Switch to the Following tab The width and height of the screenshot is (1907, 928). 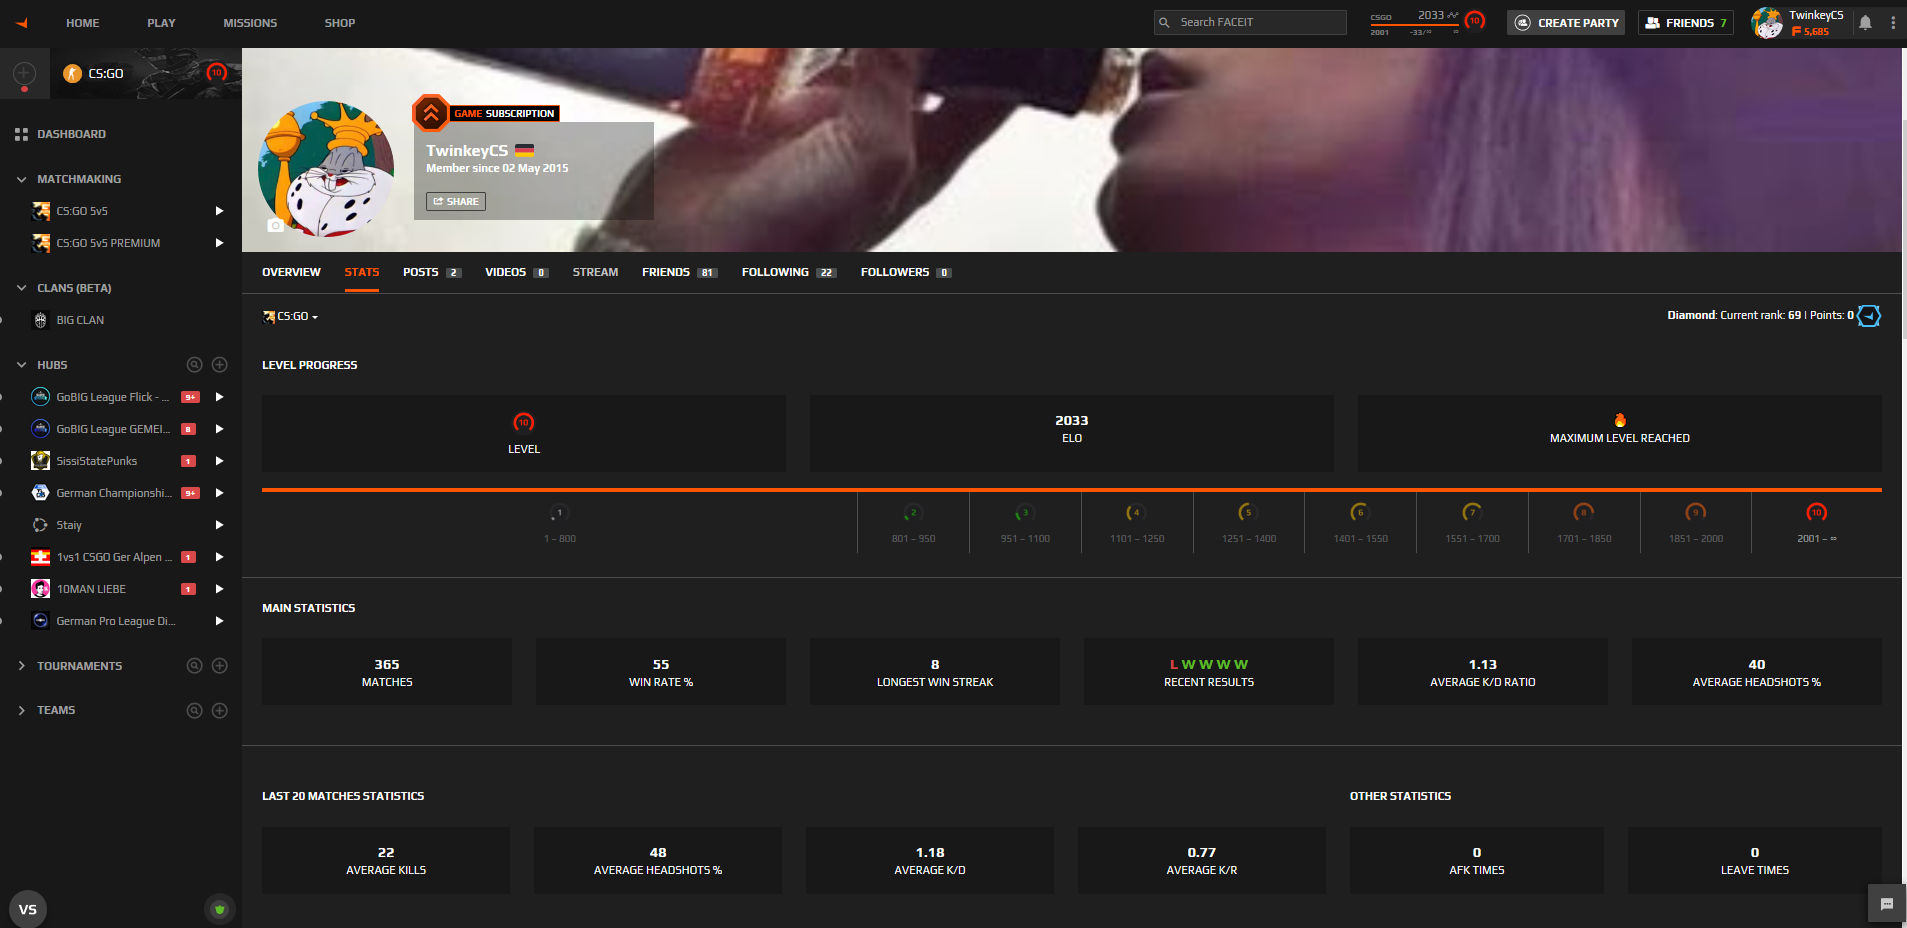[x=789, y=272]
